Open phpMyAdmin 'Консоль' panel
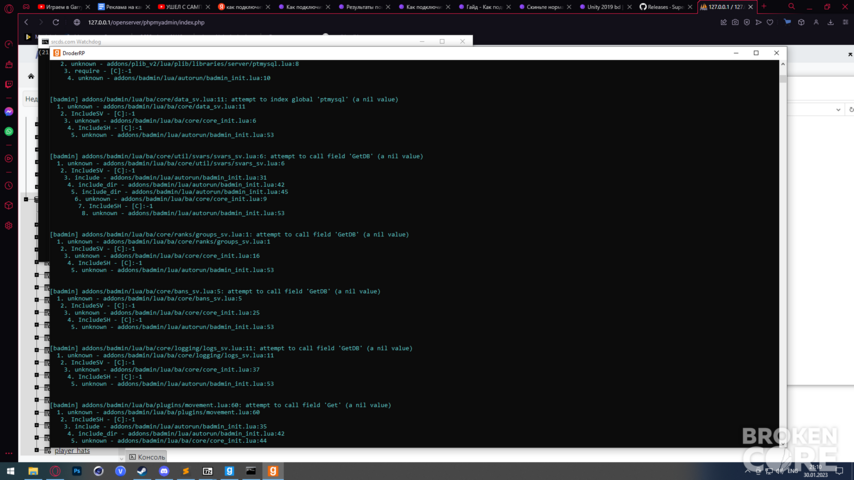The width and height of the screenshot is (854, 480). [x=147, y=457]
